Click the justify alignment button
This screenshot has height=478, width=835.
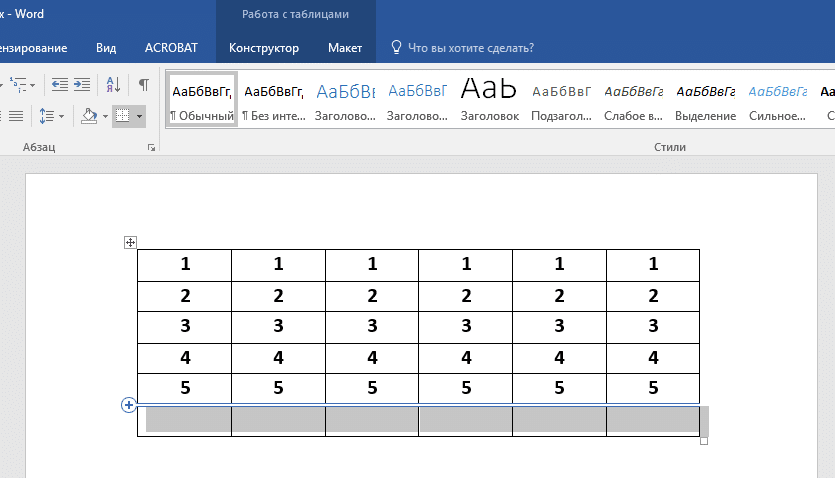pyautogui.click(x=15, y=116)
